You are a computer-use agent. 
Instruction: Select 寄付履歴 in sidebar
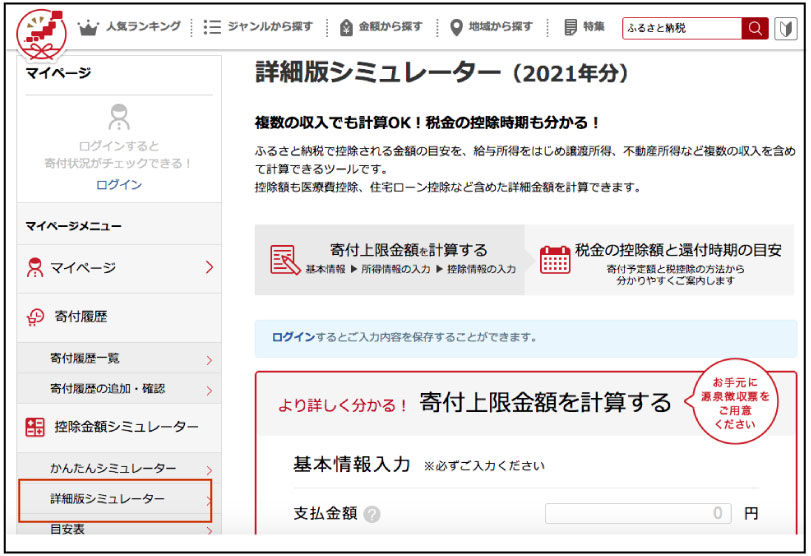point(119,317)
